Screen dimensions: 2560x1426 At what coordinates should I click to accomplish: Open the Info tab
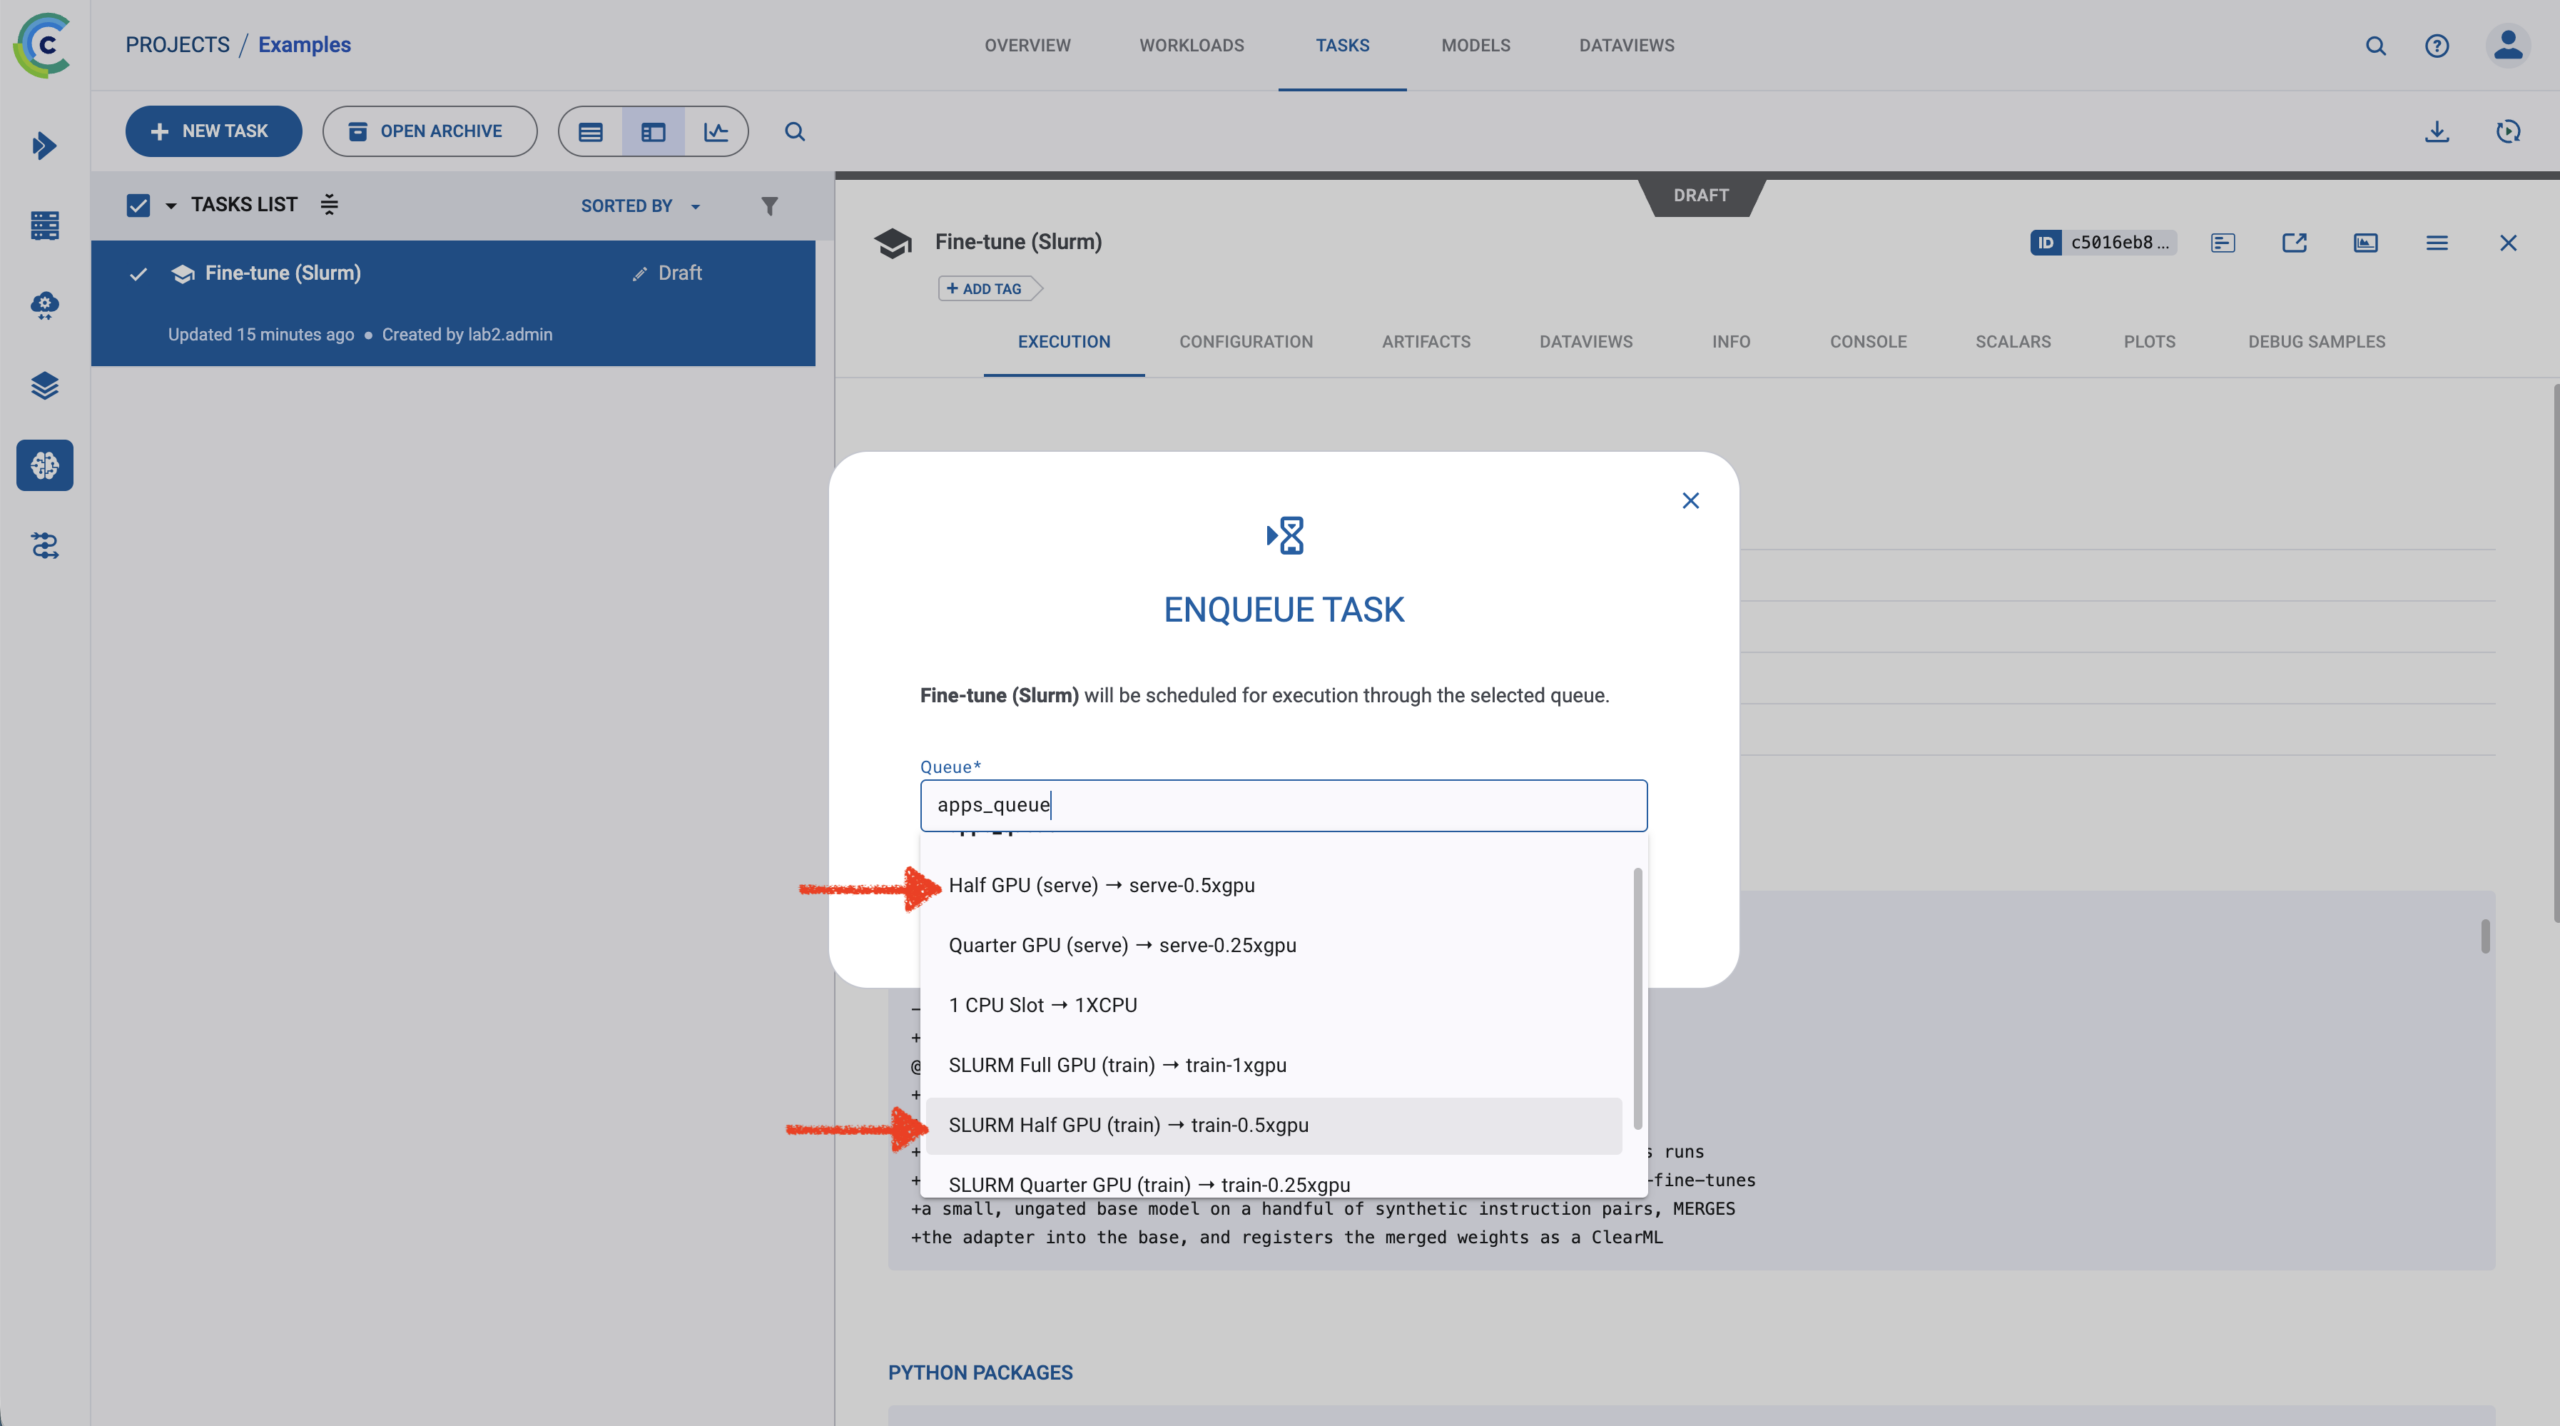click(1731, 342)
